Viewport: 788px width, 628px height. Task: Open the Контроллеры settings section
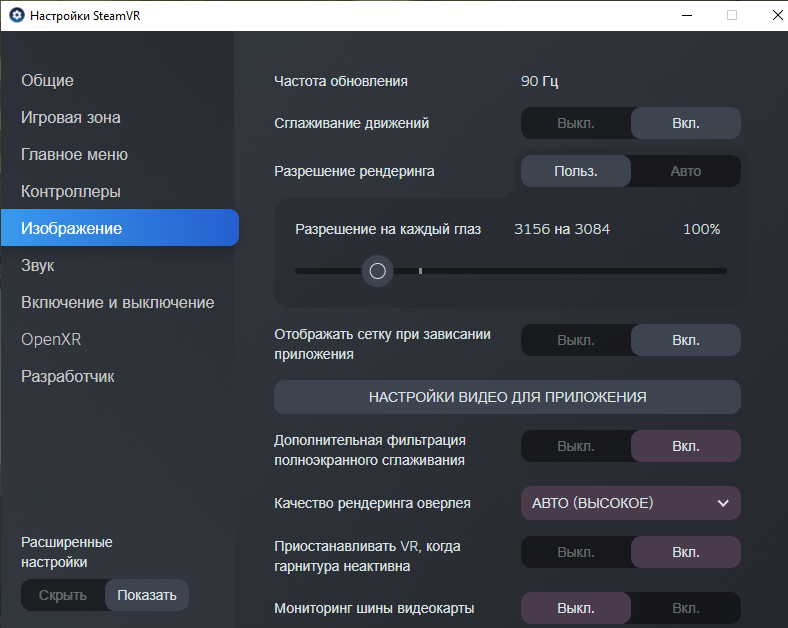71,191
